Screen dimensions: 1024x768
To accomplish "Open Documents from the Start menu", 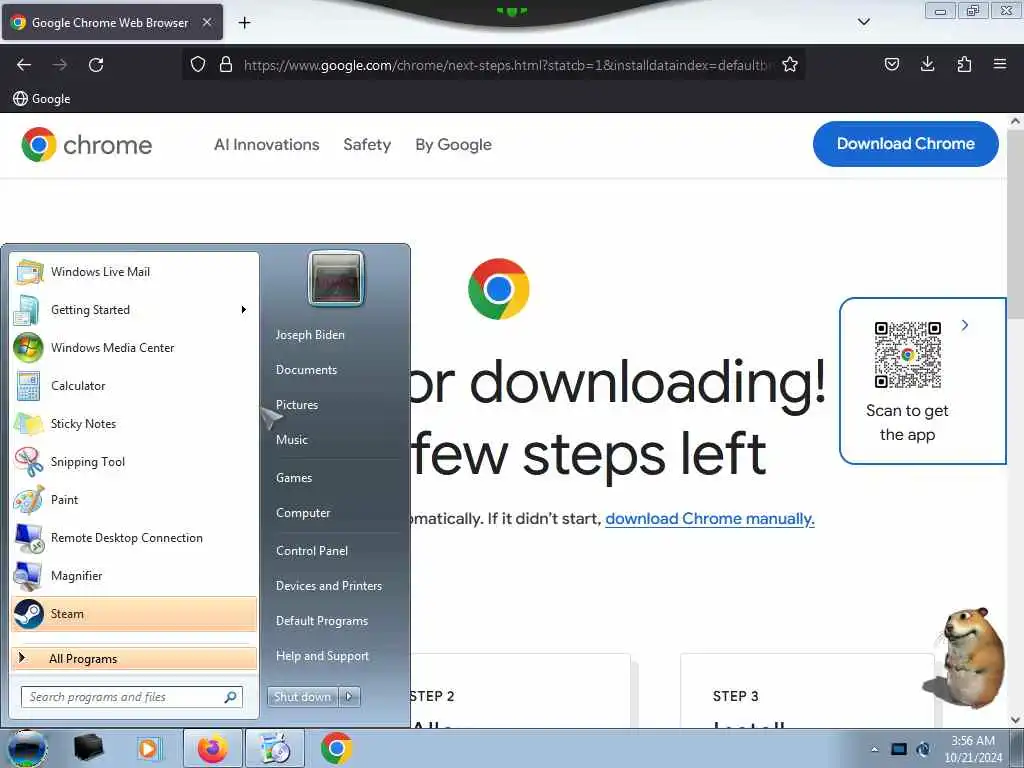I will [x=306, y=370].
